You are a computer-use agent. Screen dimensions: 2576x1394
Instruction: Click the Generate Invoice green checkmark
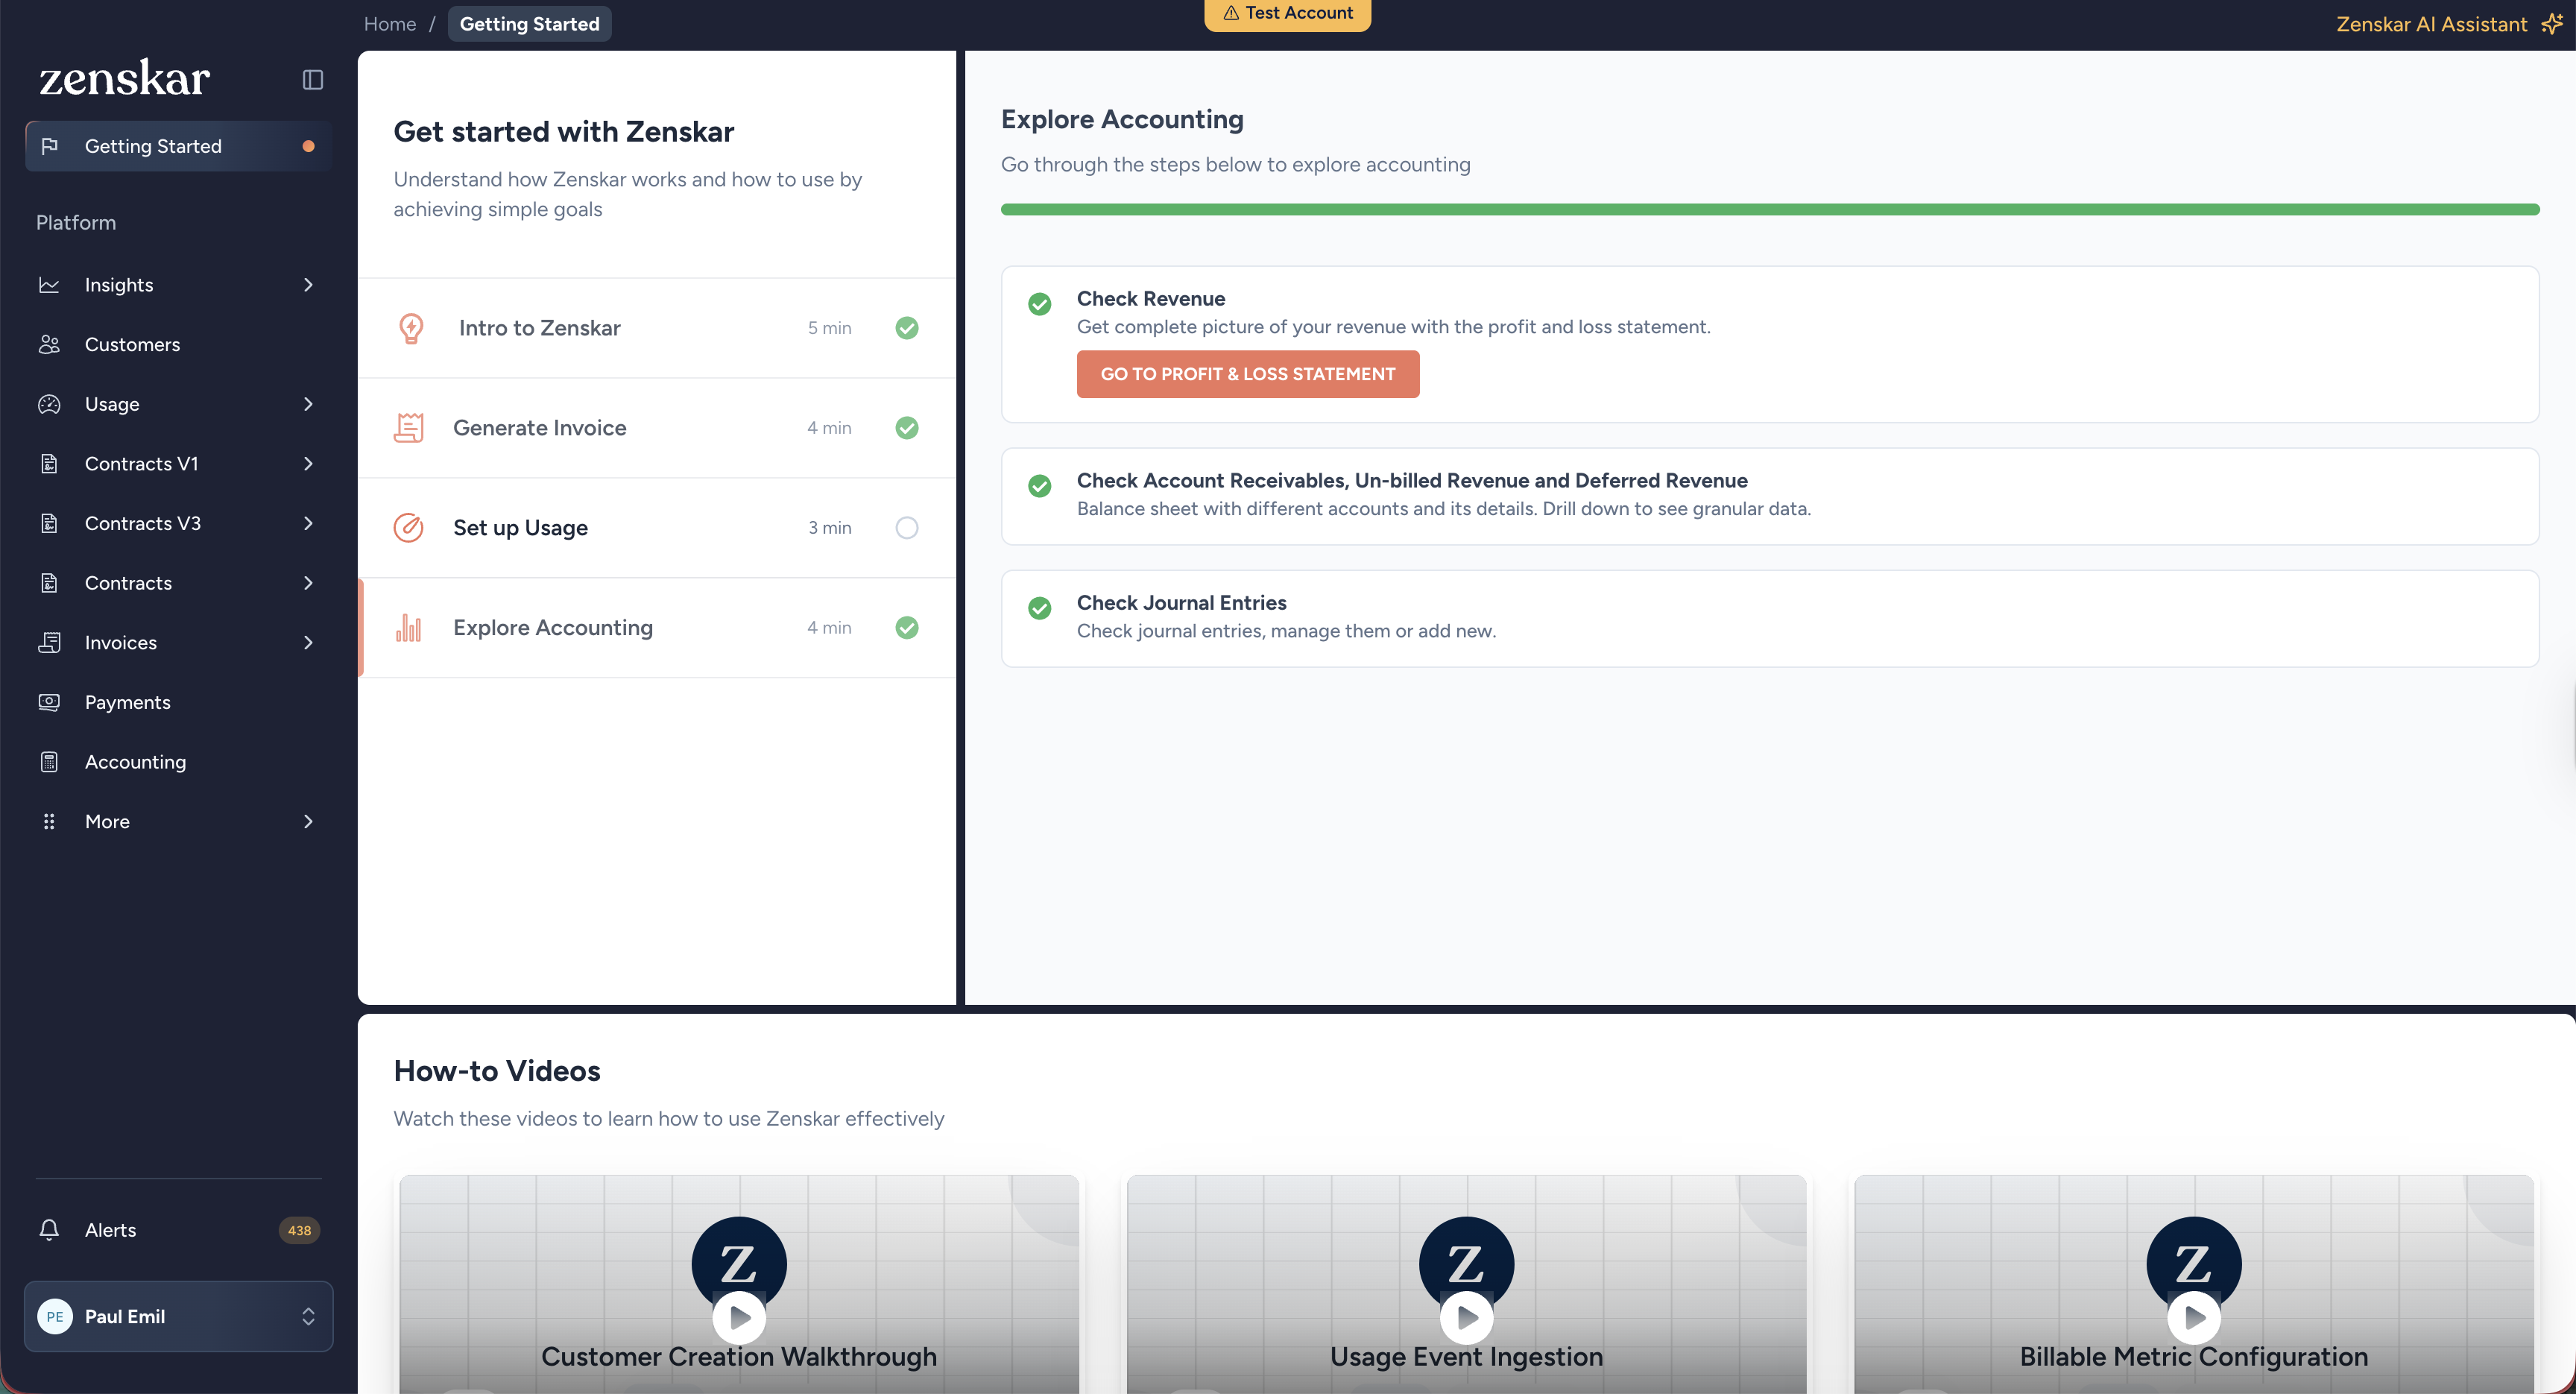point(907,428)
